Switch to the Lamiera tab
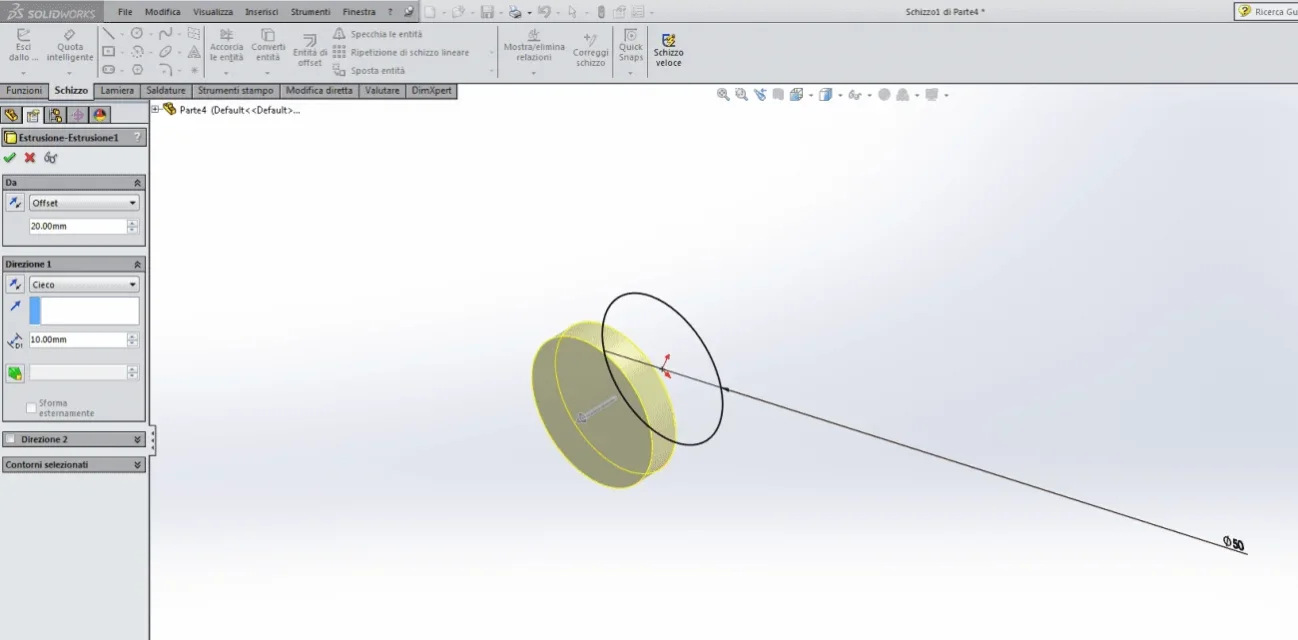 [118, 91]
